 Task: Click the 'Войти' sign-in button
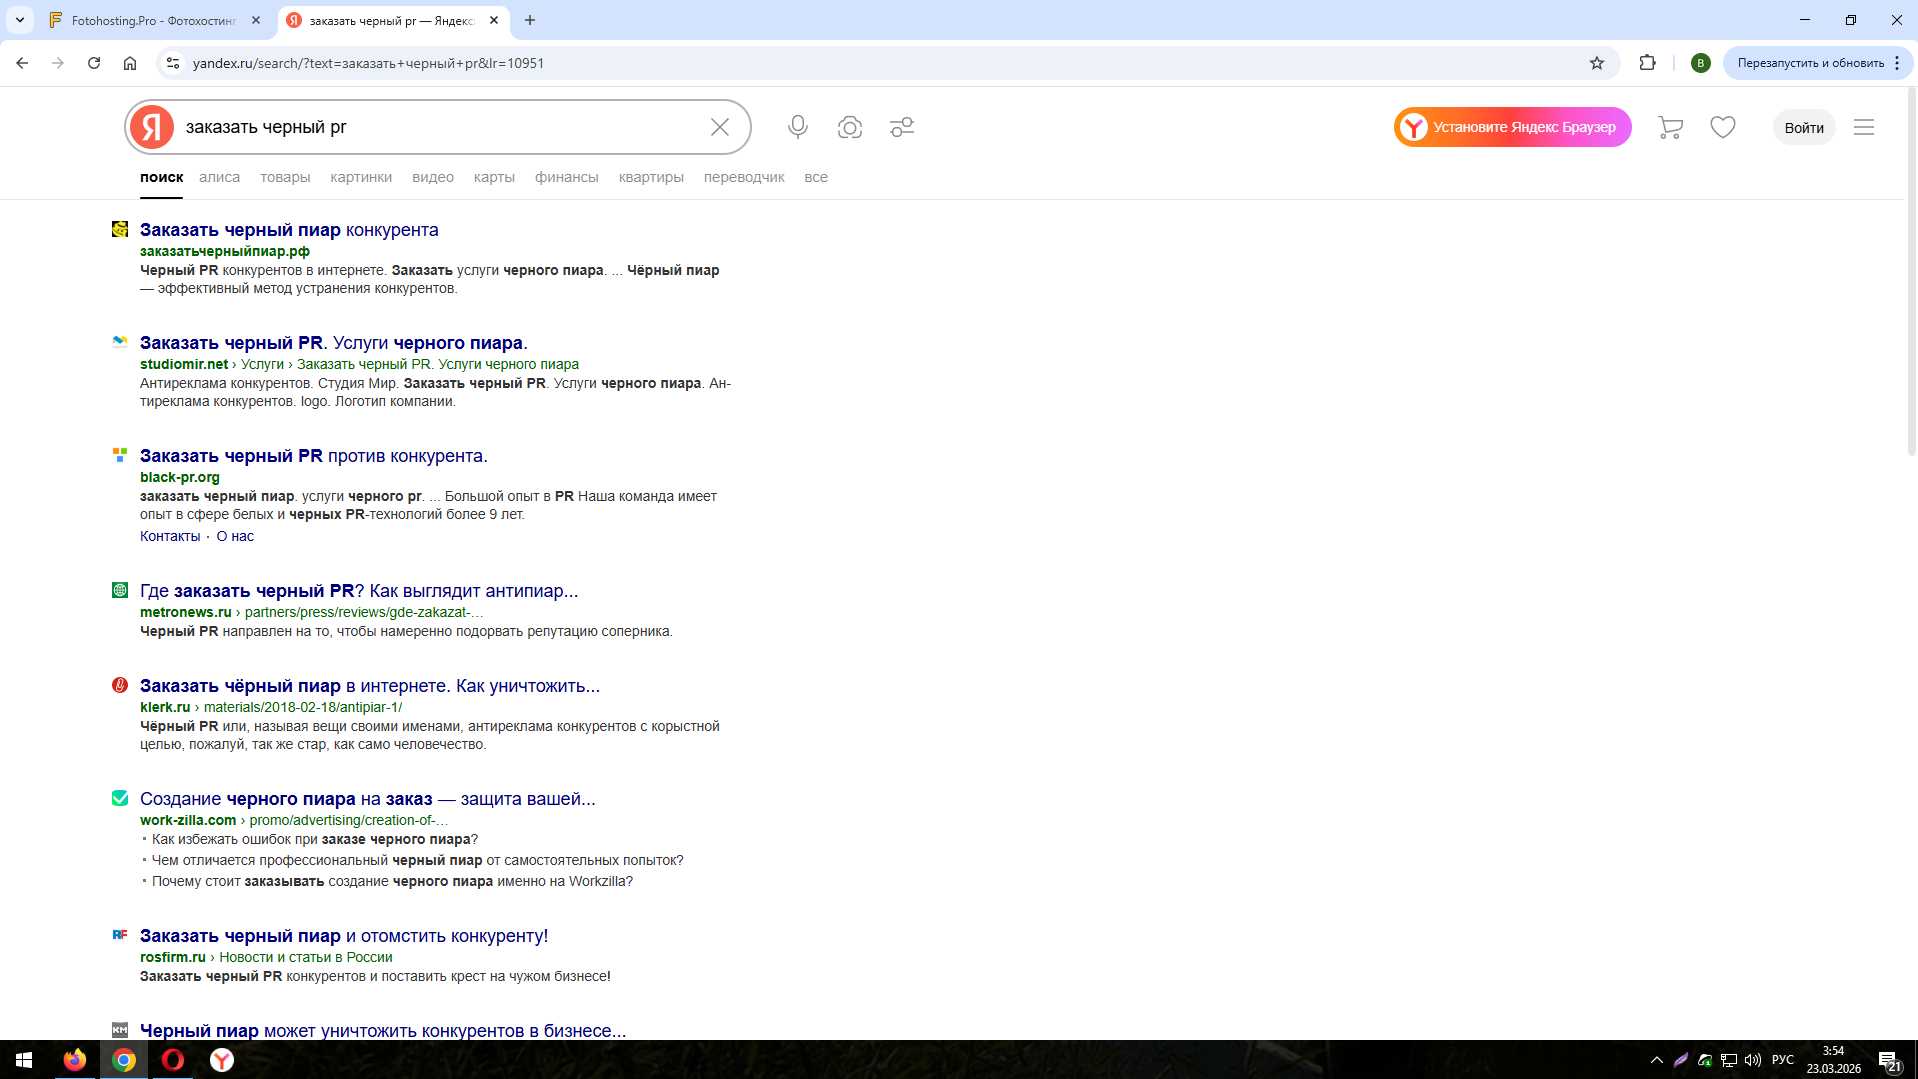tap(1804, 127)
